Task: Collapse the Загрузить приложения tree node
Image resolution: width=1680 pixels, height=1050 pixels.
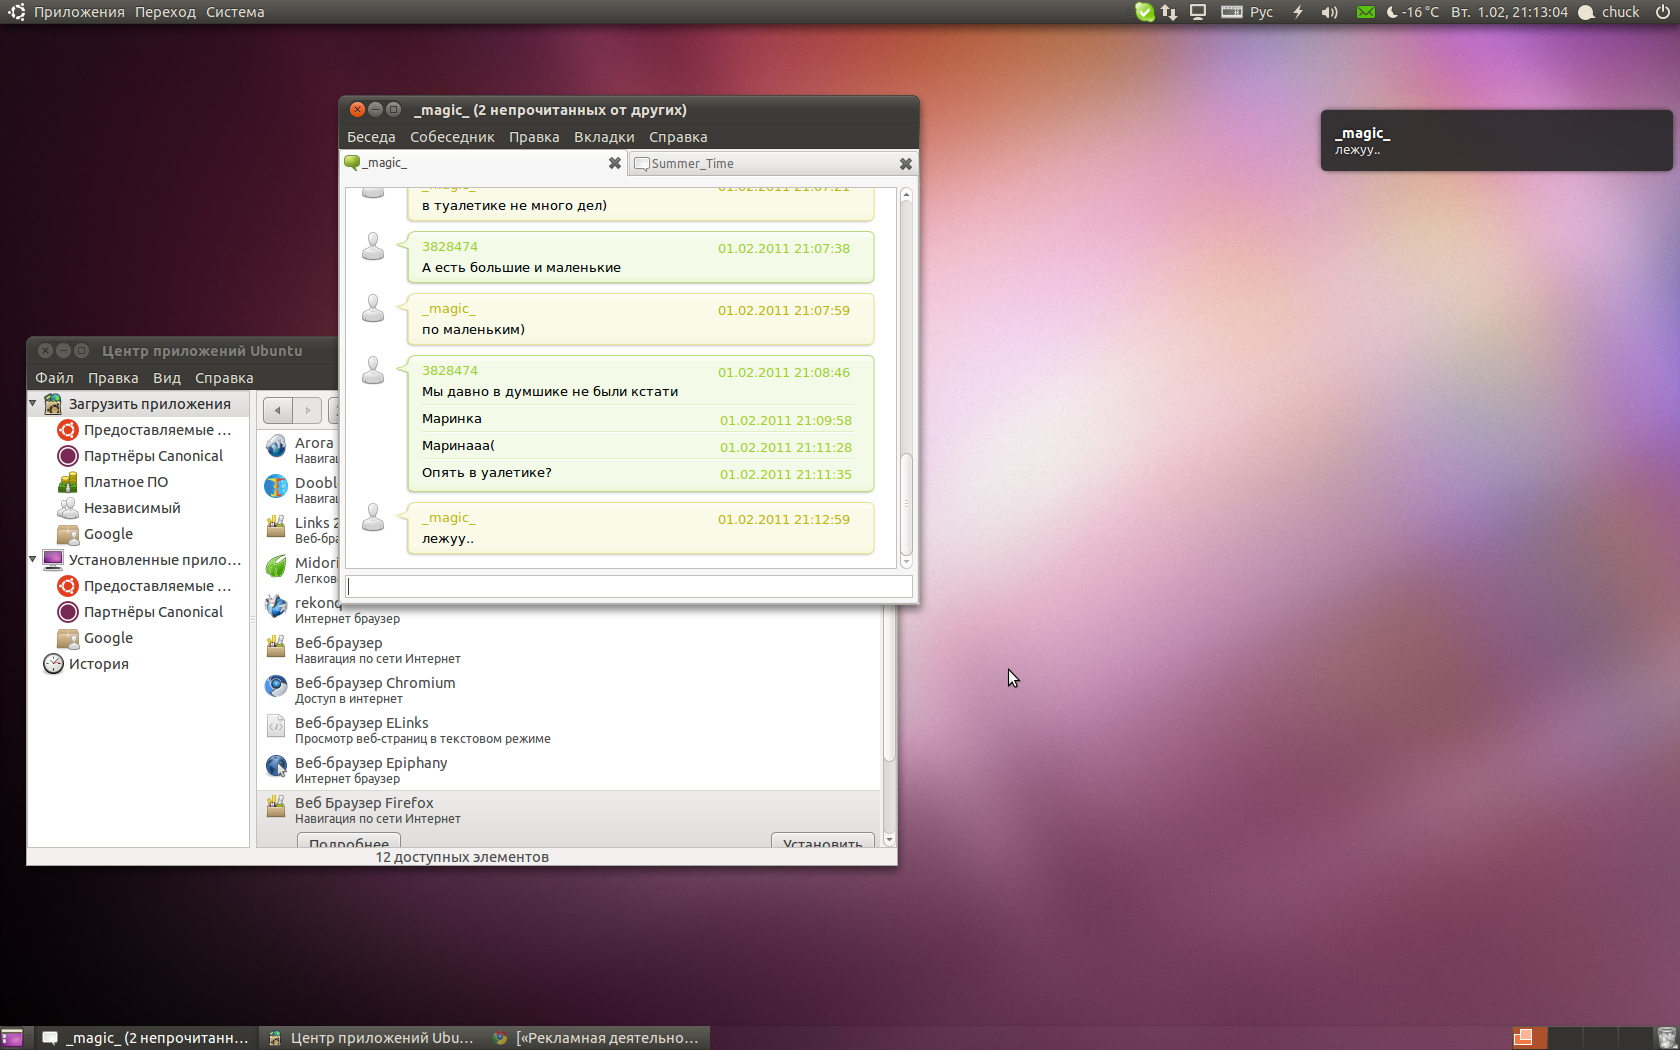Action: click(x=33, y=404)
